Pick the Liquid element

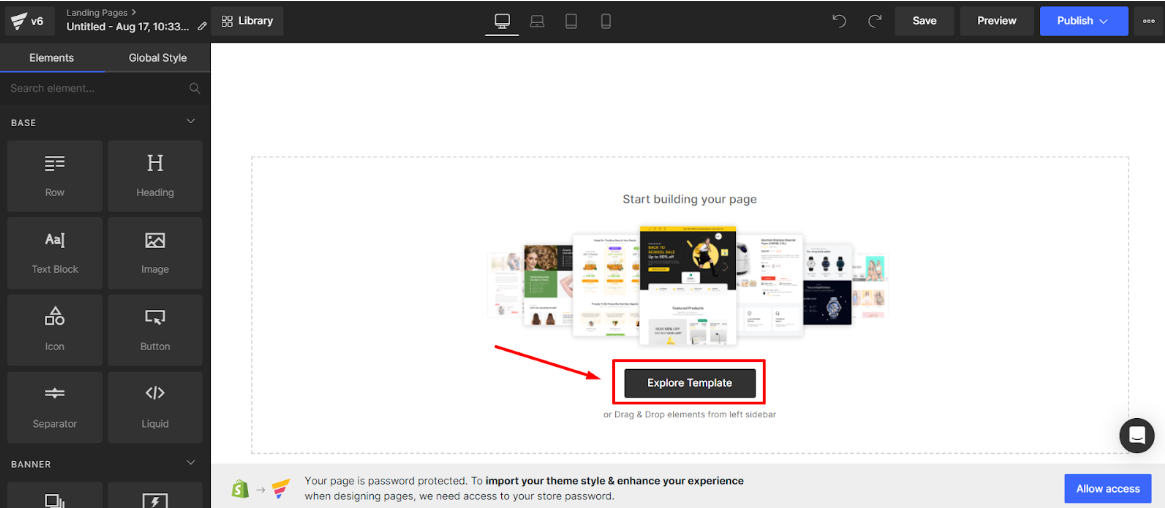click(155, 408)
